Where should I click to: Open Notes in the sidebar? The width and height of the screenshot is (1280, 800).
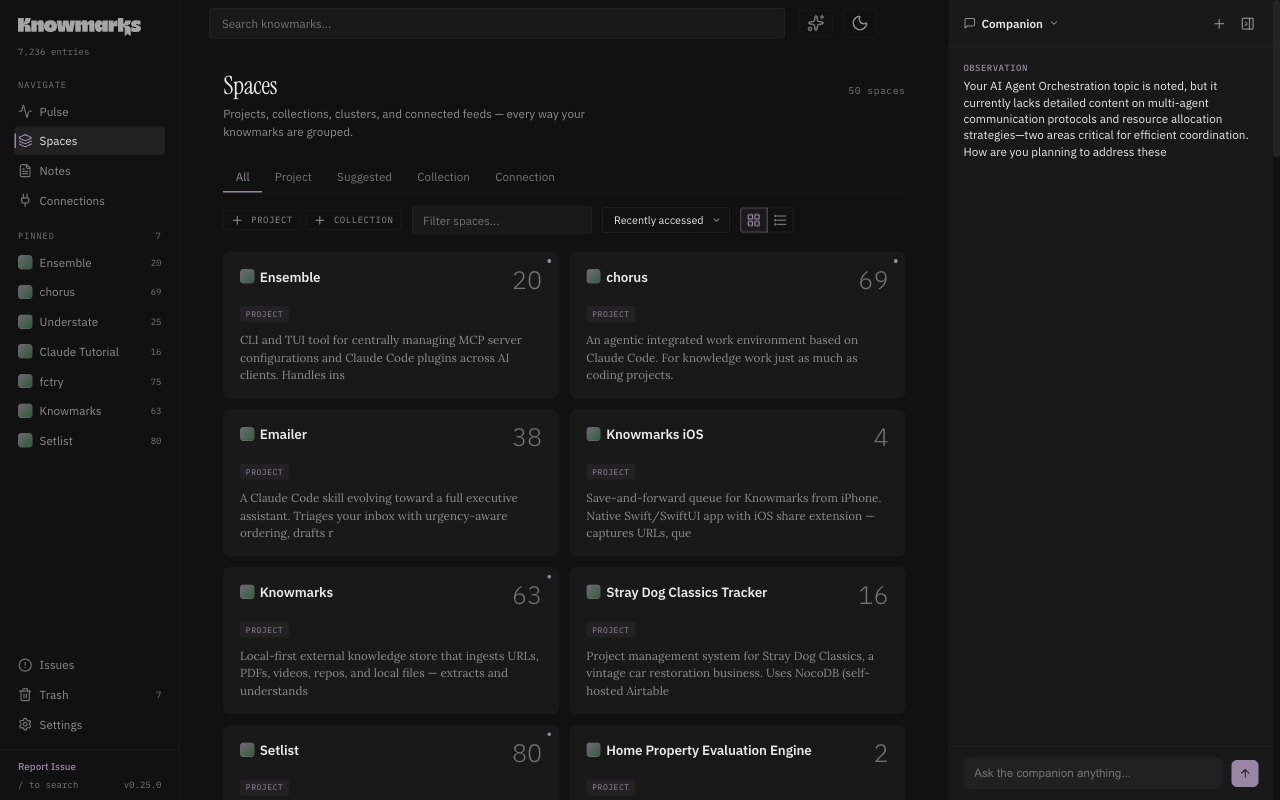click(x=90, y=171)
